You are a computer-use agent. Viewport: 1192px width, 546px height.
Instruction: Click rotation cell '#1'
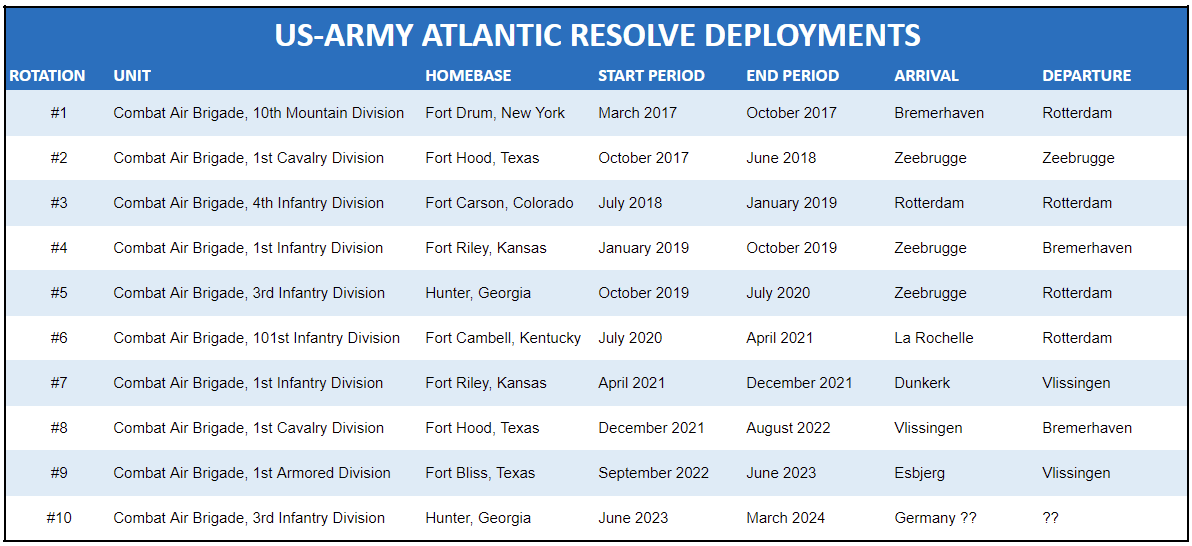59,113
